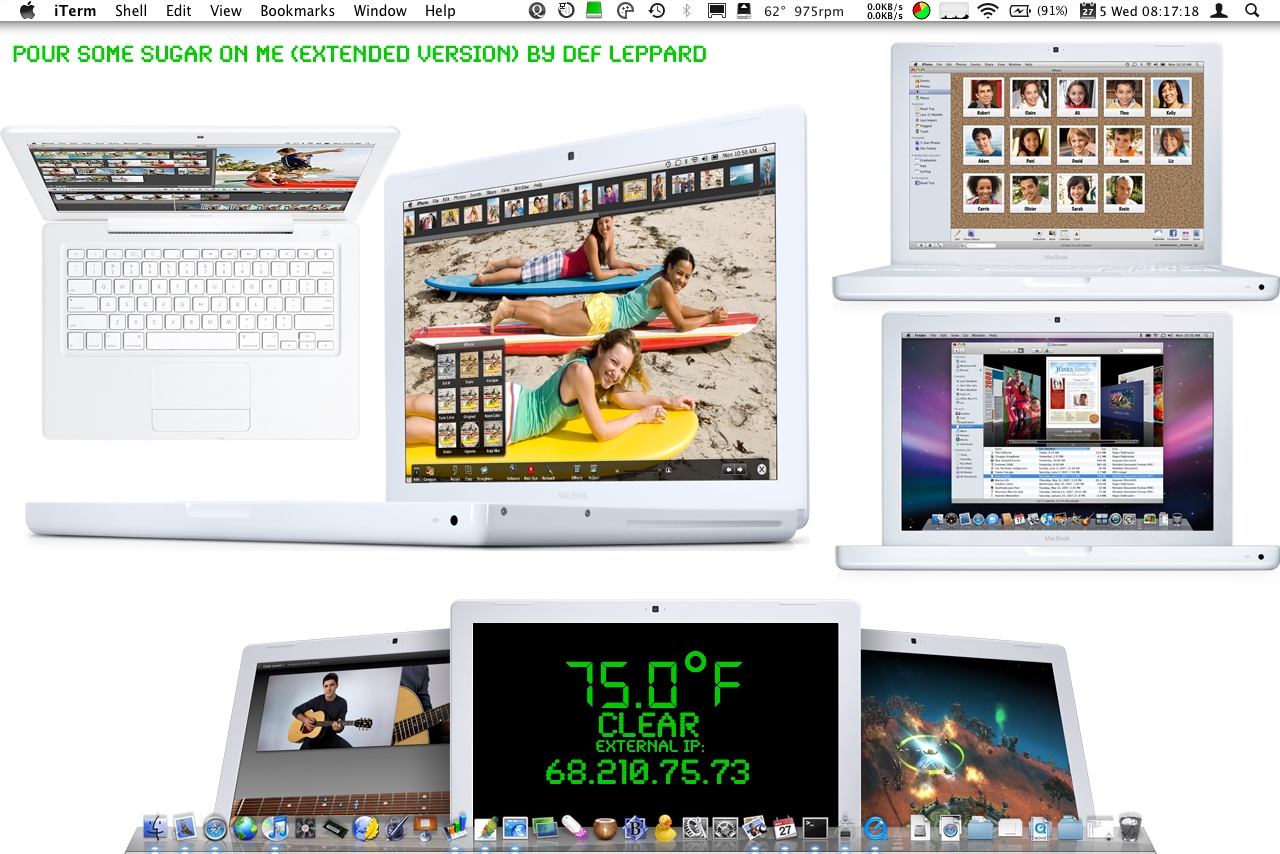The image size is (1280, 854).
Task: Open the parrot feather Dock icon
Action: [485, 827]
